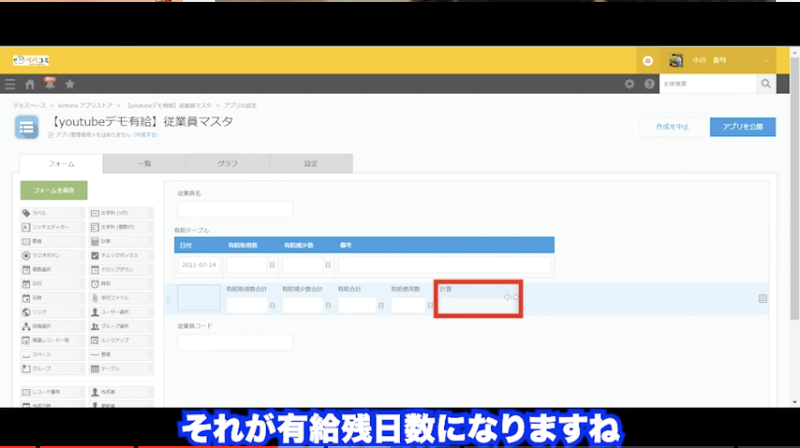Click the フォームを保存 button
Image resolution: width=800 pixels, height=448 pixels.
click(x=54, y=189)
